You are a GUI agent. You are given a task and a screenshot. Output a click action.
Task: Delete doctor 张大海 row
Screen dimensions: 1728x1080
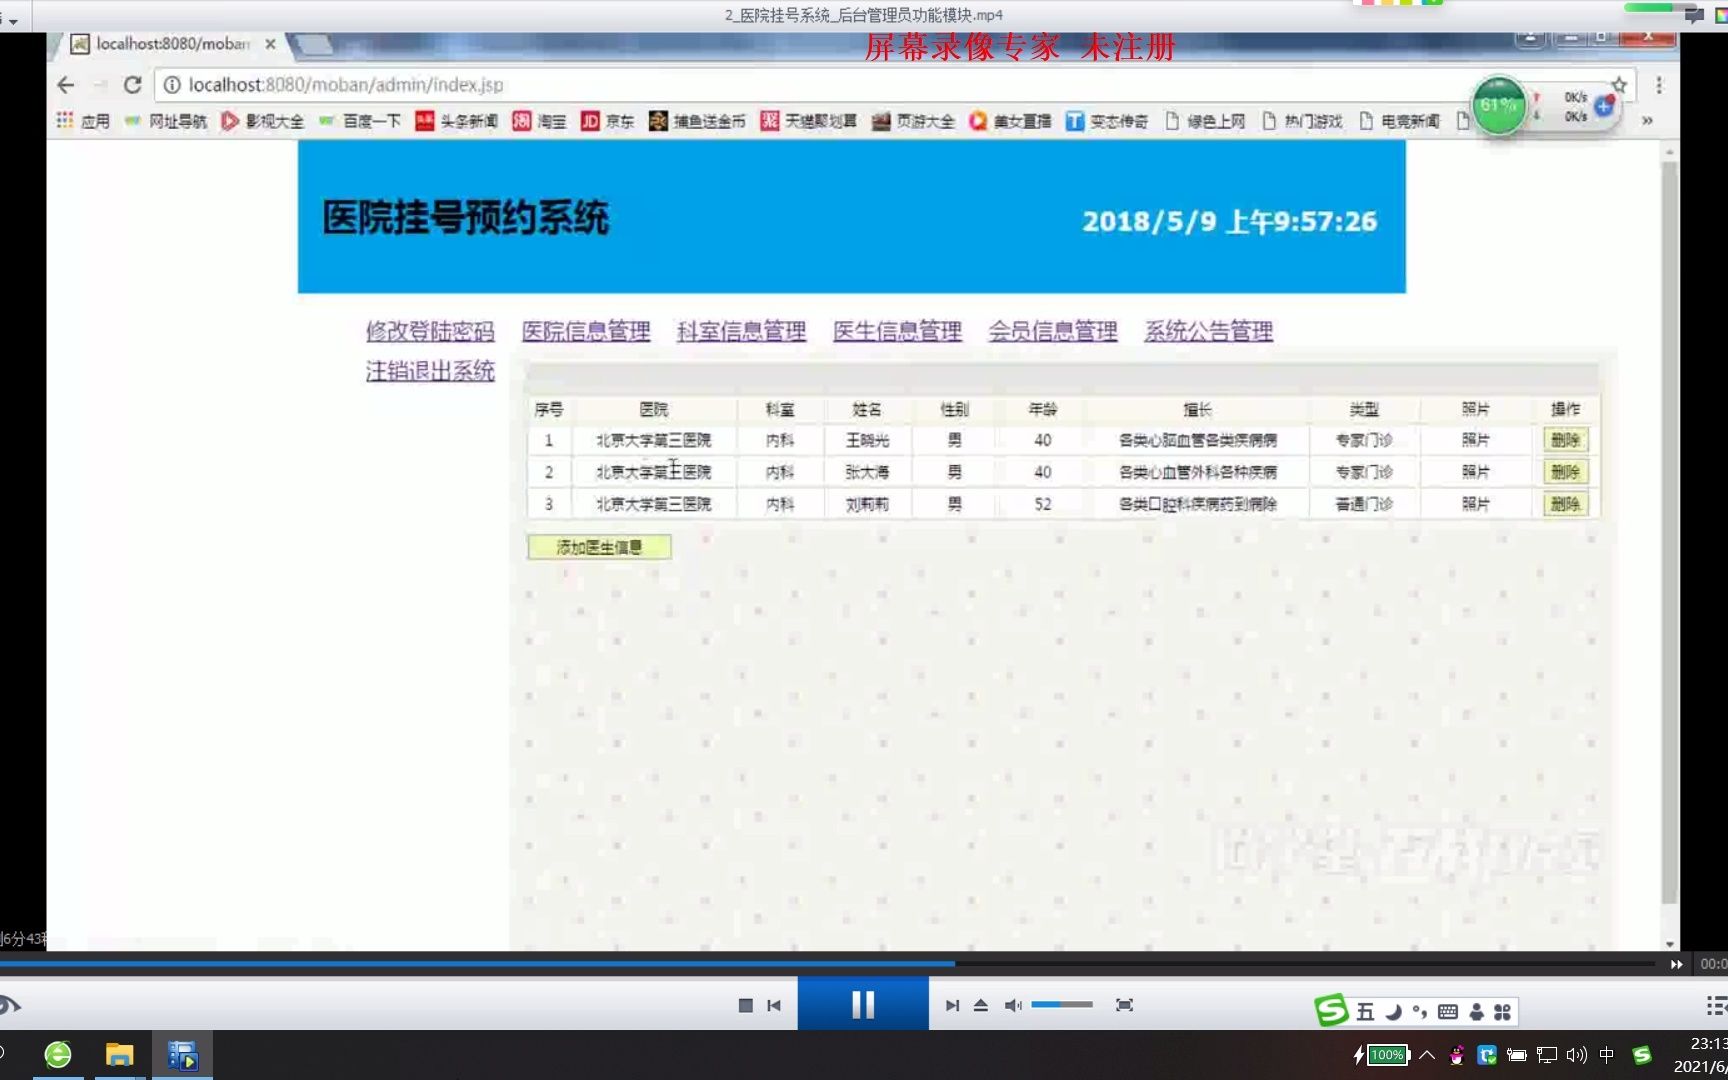pos(1565,472)
